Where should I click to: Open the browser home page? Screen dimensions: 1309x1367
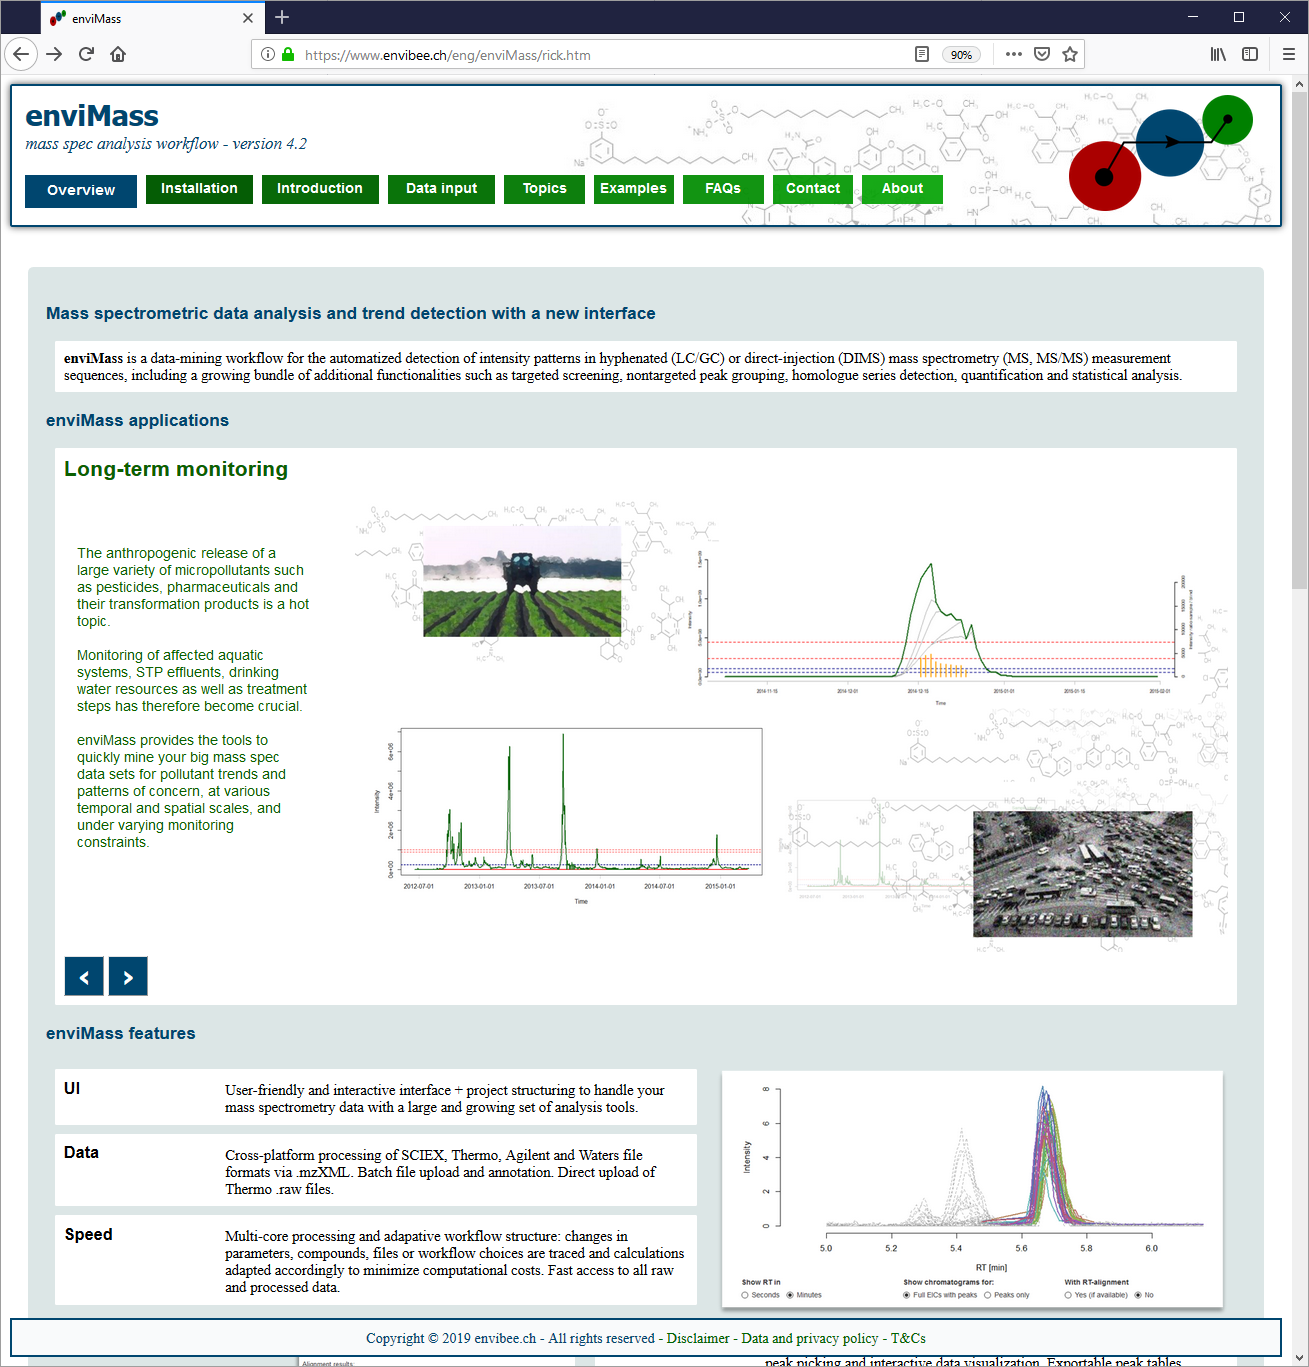118,54
